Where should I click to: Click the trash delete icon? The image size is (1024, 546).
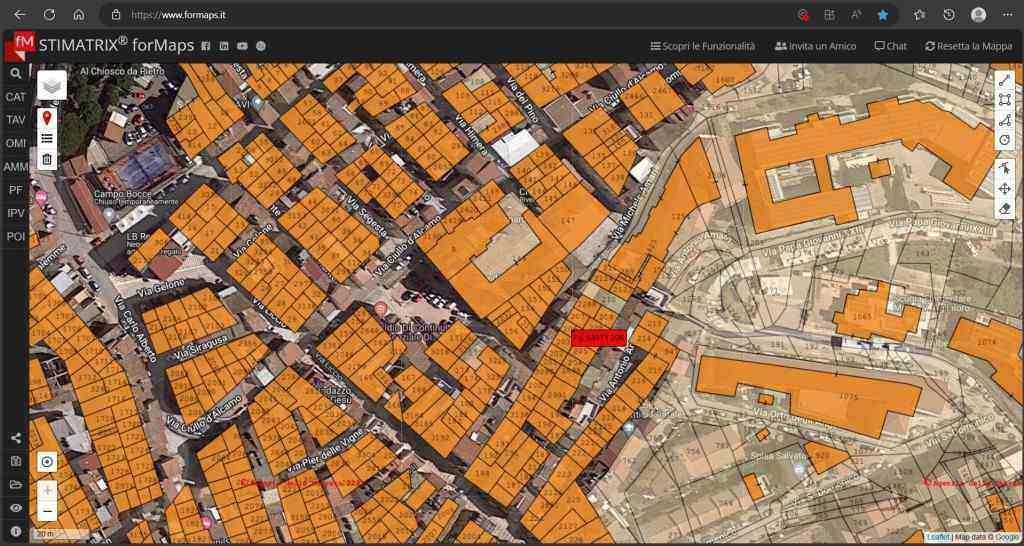coord(46,159)
